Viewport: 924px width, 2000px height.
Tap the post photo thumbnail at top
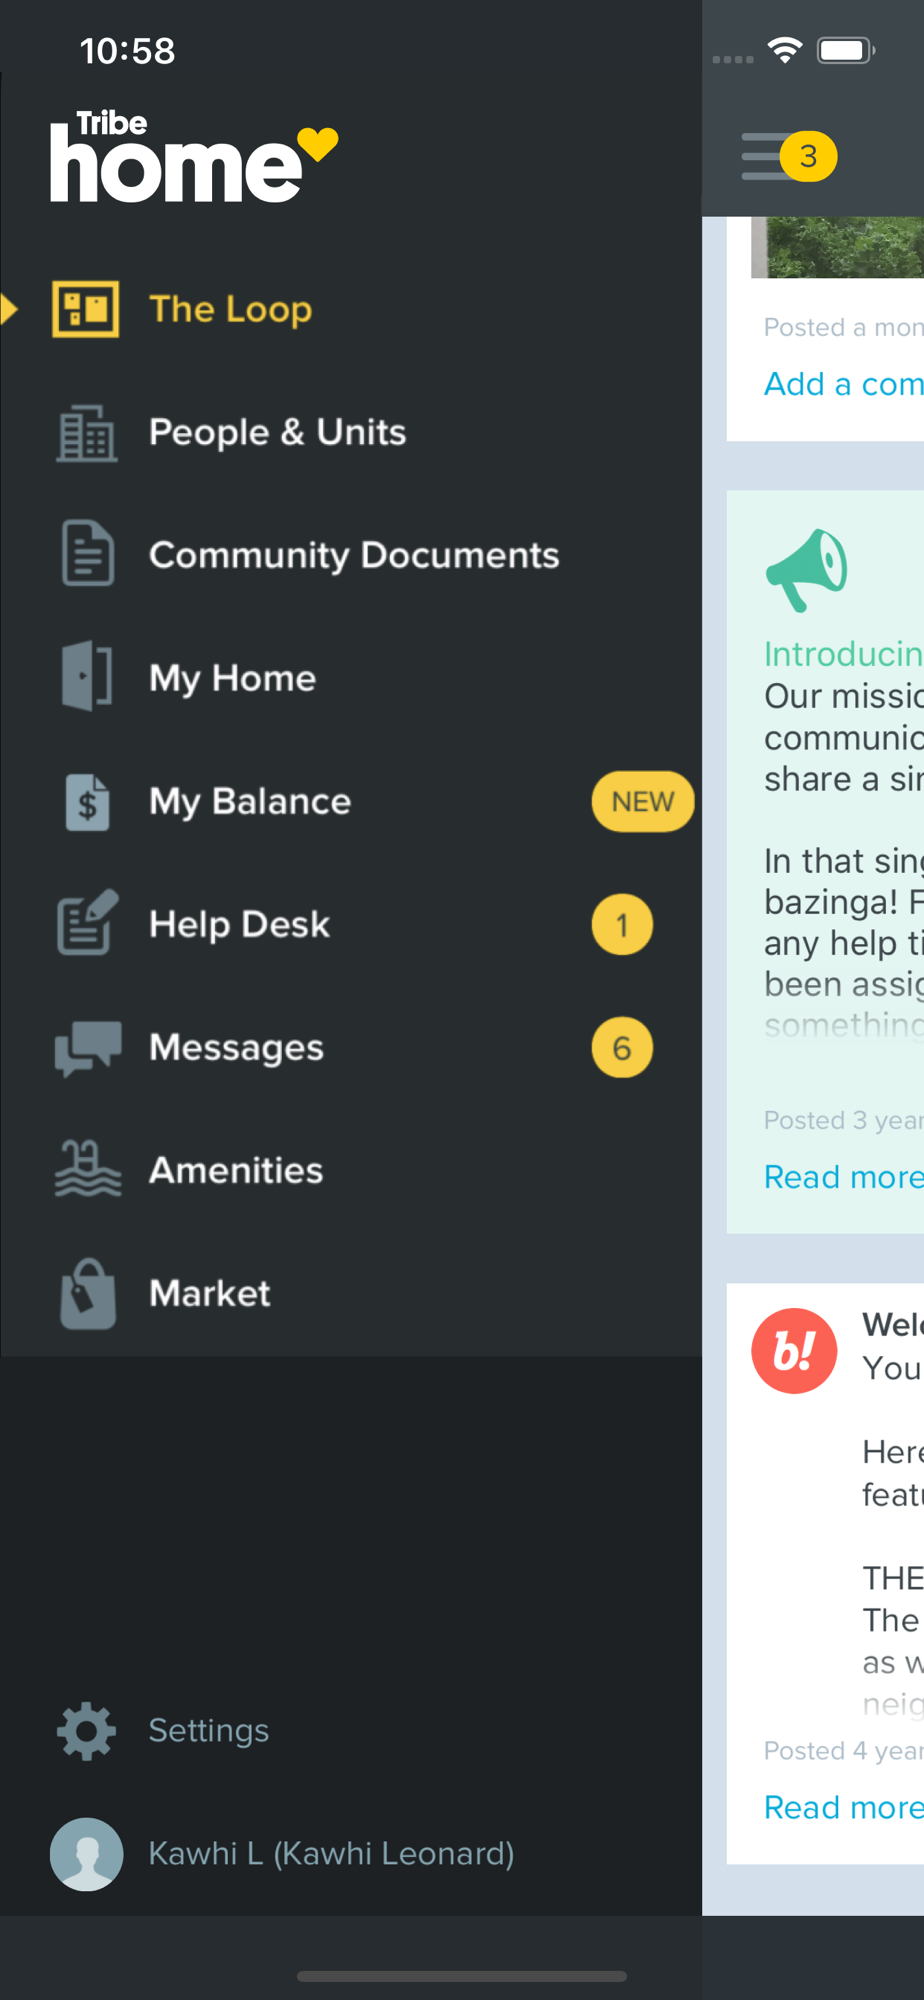pyautogui.click(x=838, y=247)
